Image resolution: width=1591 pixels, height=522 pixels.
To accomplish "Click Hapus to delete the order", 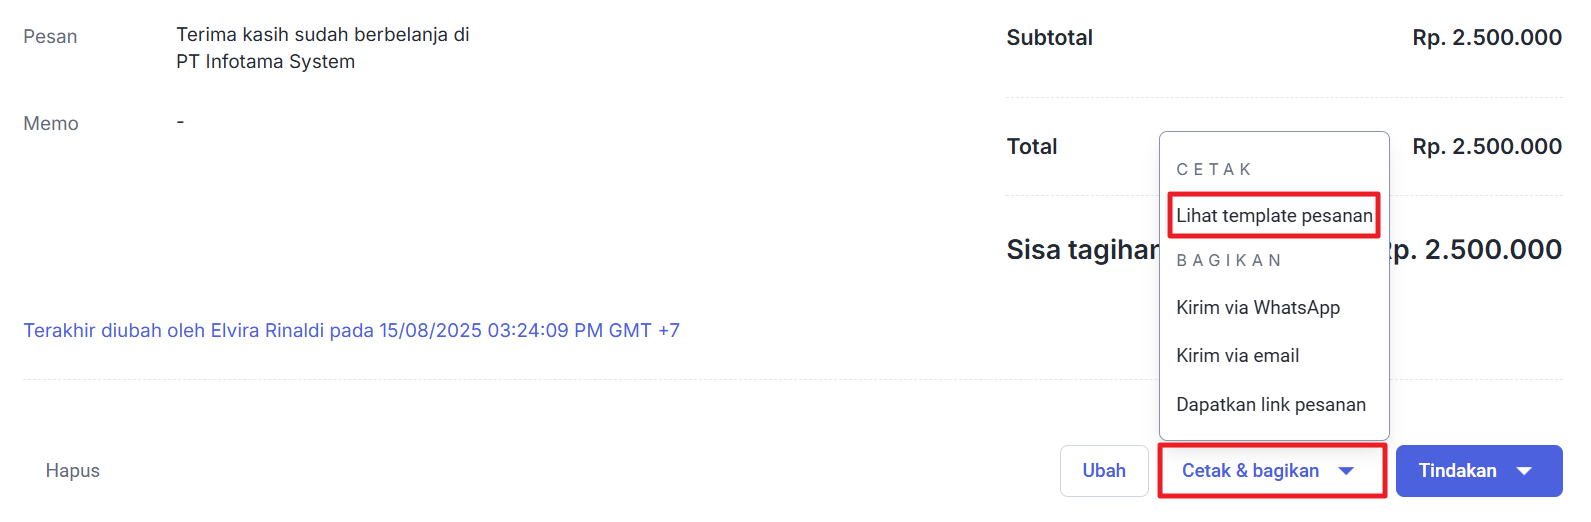I will 73,471.
